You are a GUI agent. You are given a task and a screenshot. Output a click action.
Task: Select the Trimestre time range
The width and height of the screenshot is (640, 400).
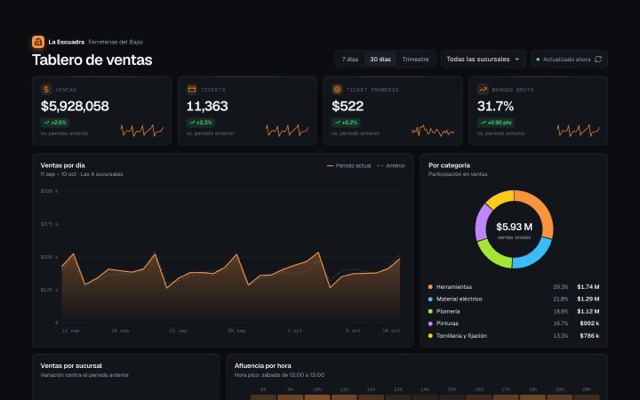(x=416, y=59)
